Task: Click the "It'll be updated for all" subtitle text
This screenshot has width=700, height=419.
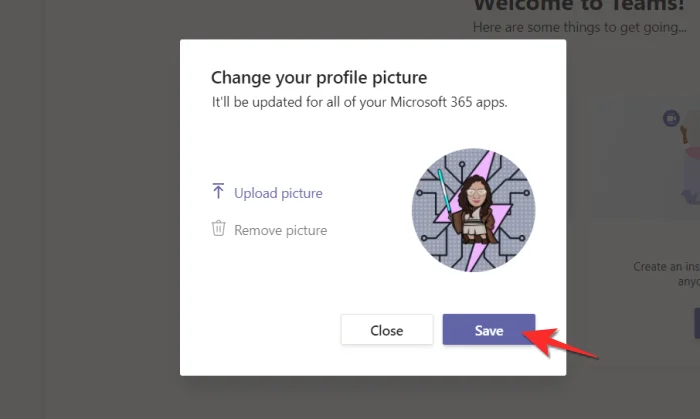Action: point(359,102)
